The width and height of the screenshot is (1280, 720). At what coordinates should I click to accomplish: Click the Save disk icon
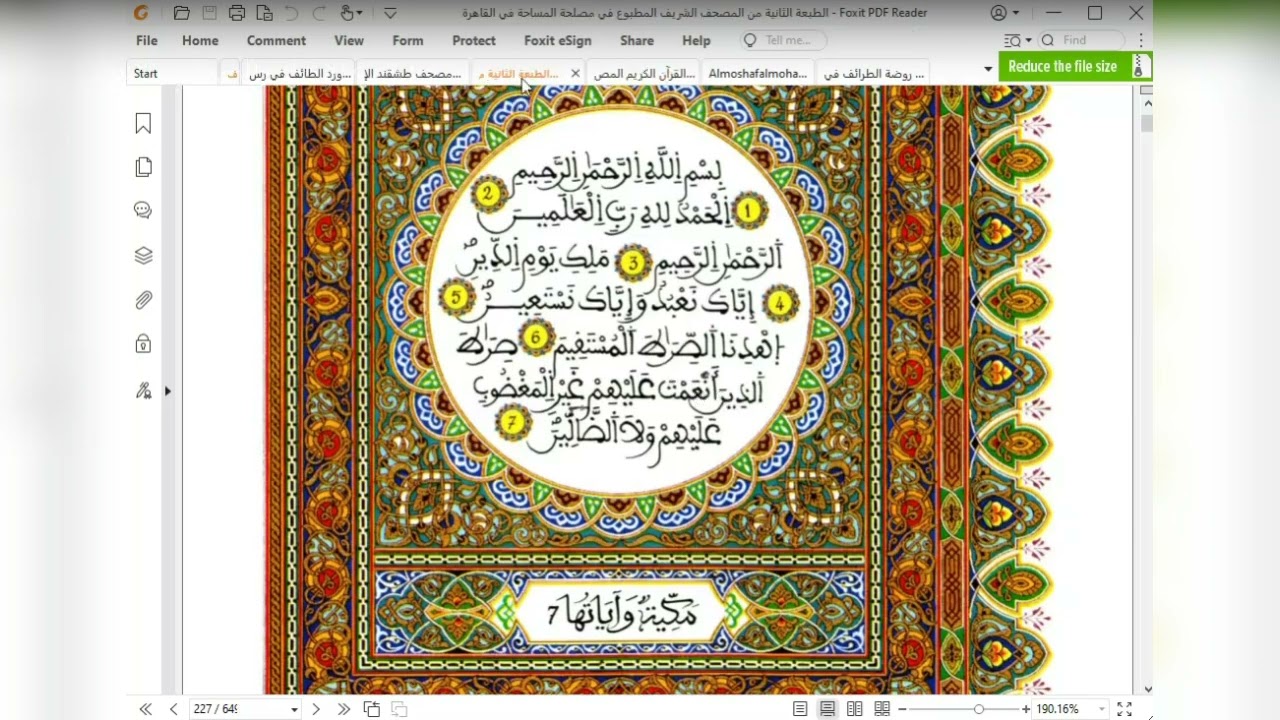click(x=210, y=13)
